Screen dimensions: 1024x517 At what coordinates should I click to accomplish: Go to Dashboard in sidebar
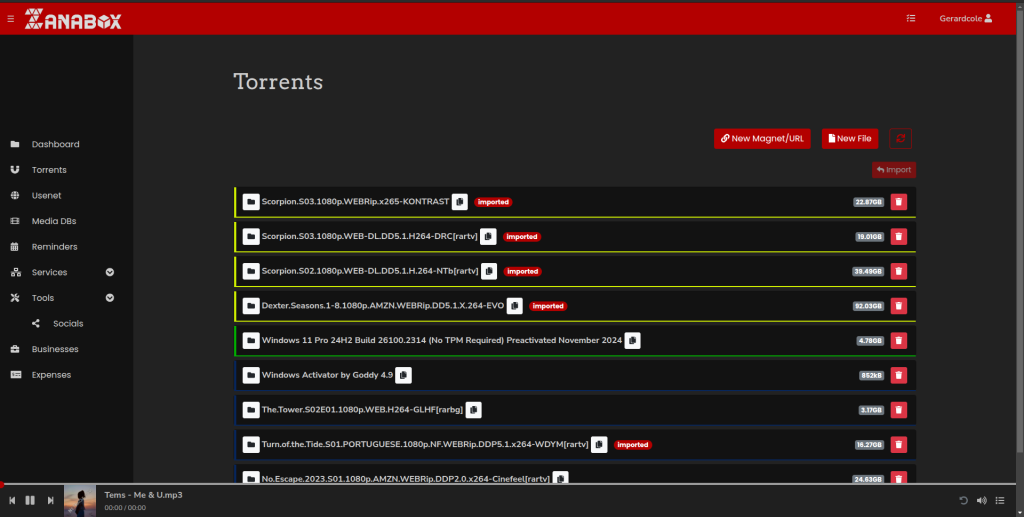tap(56, 144)
